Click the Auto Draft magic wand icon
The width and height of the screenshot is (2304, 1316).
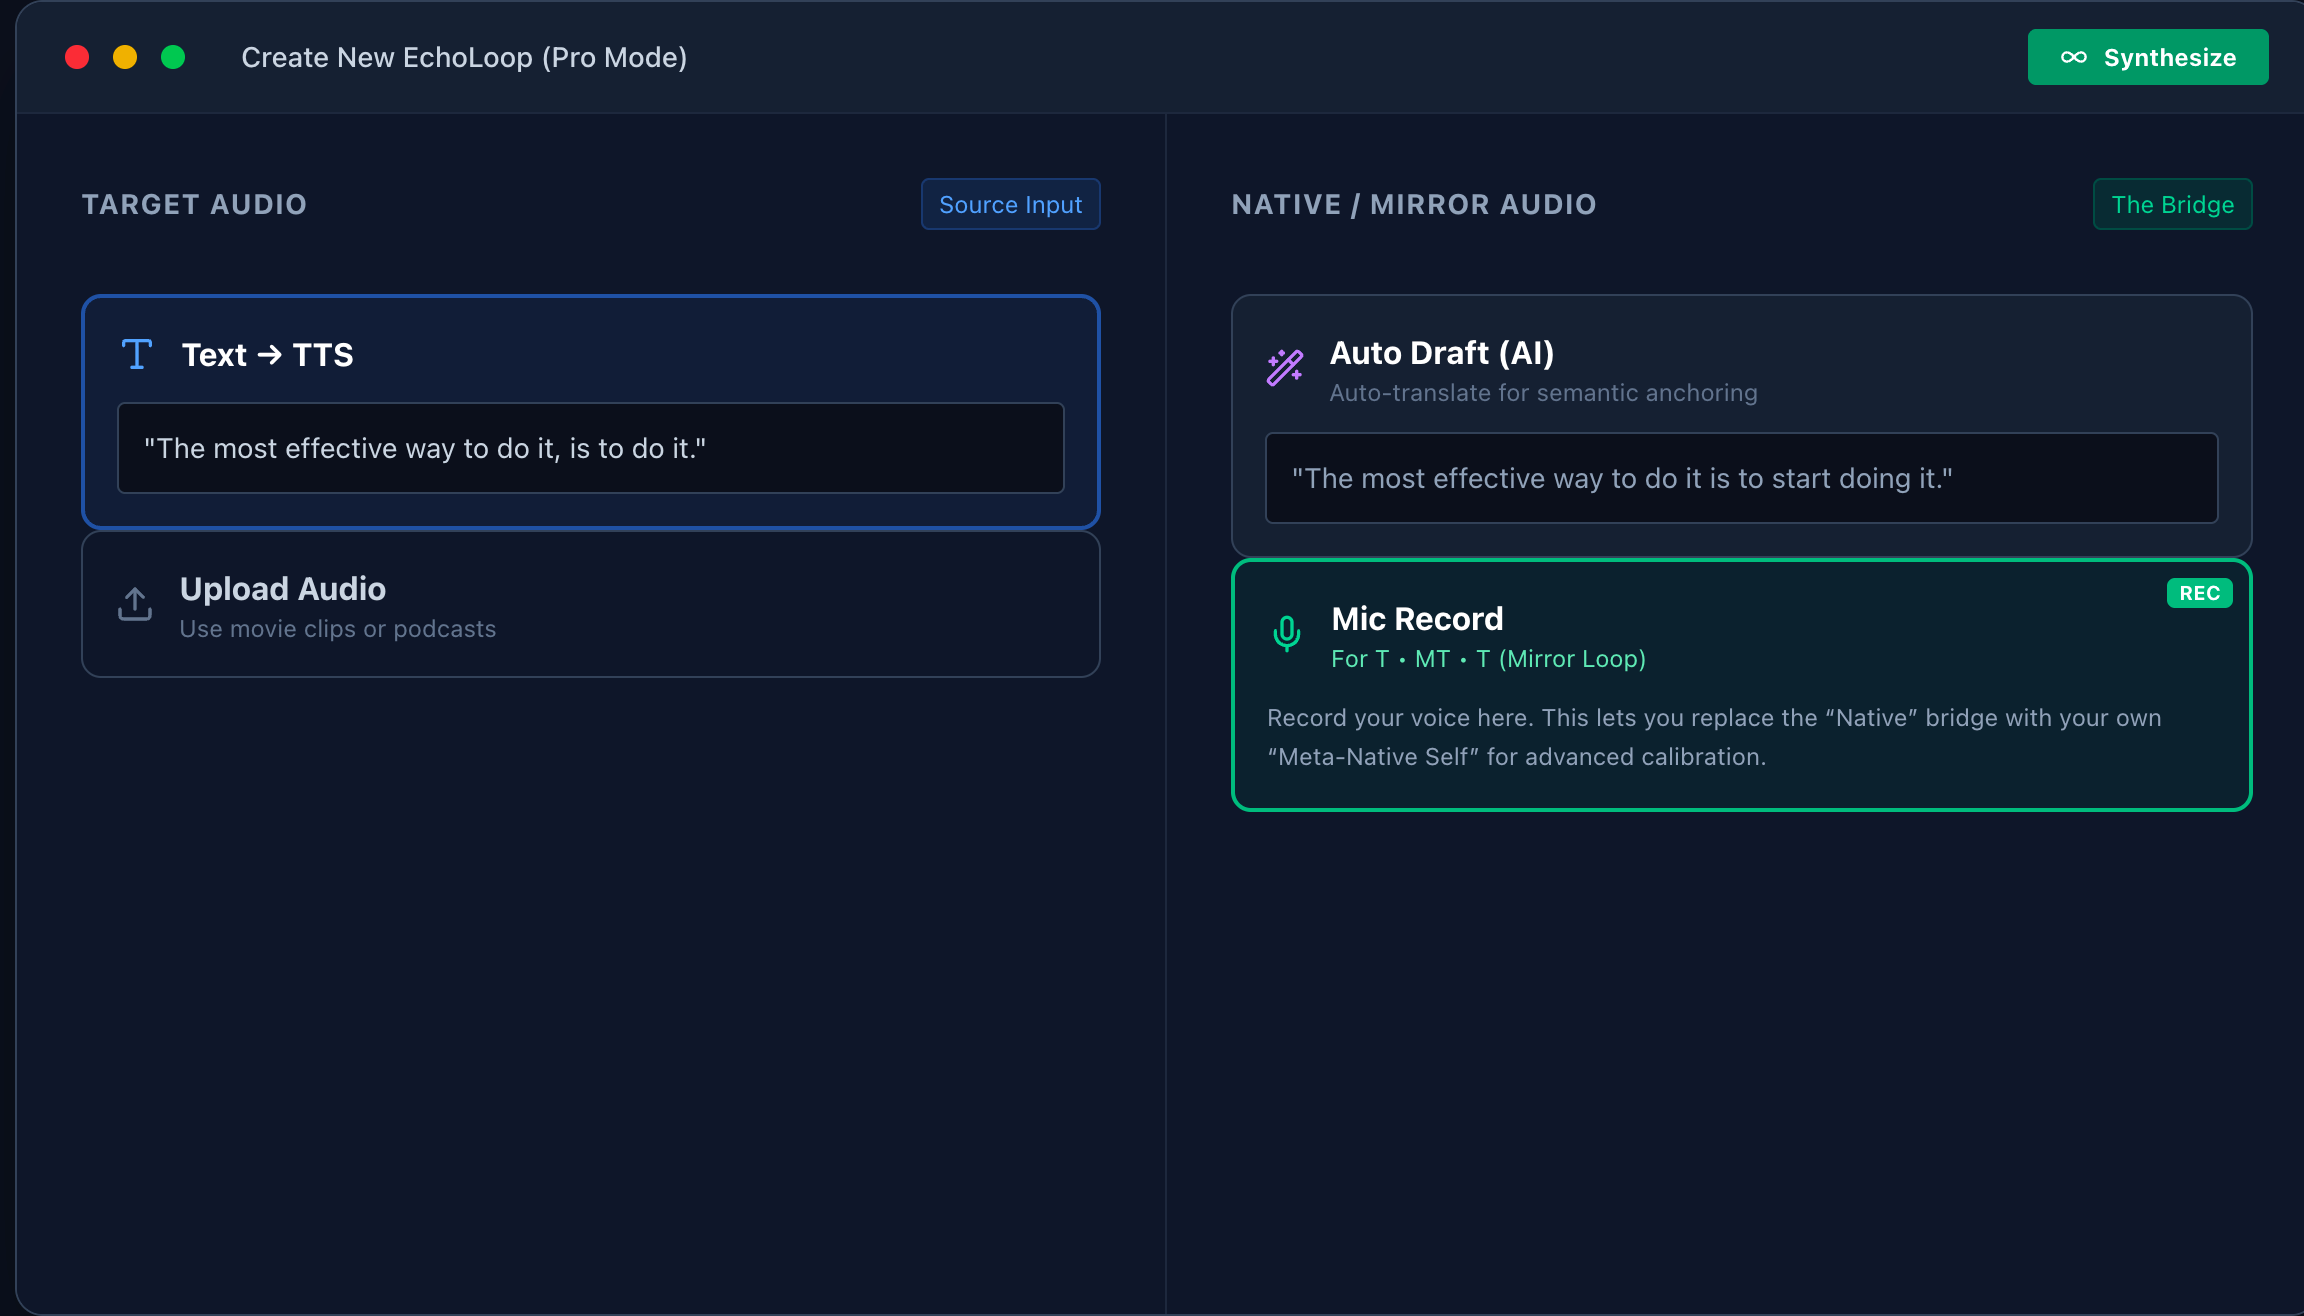[x=1285, y=367]
